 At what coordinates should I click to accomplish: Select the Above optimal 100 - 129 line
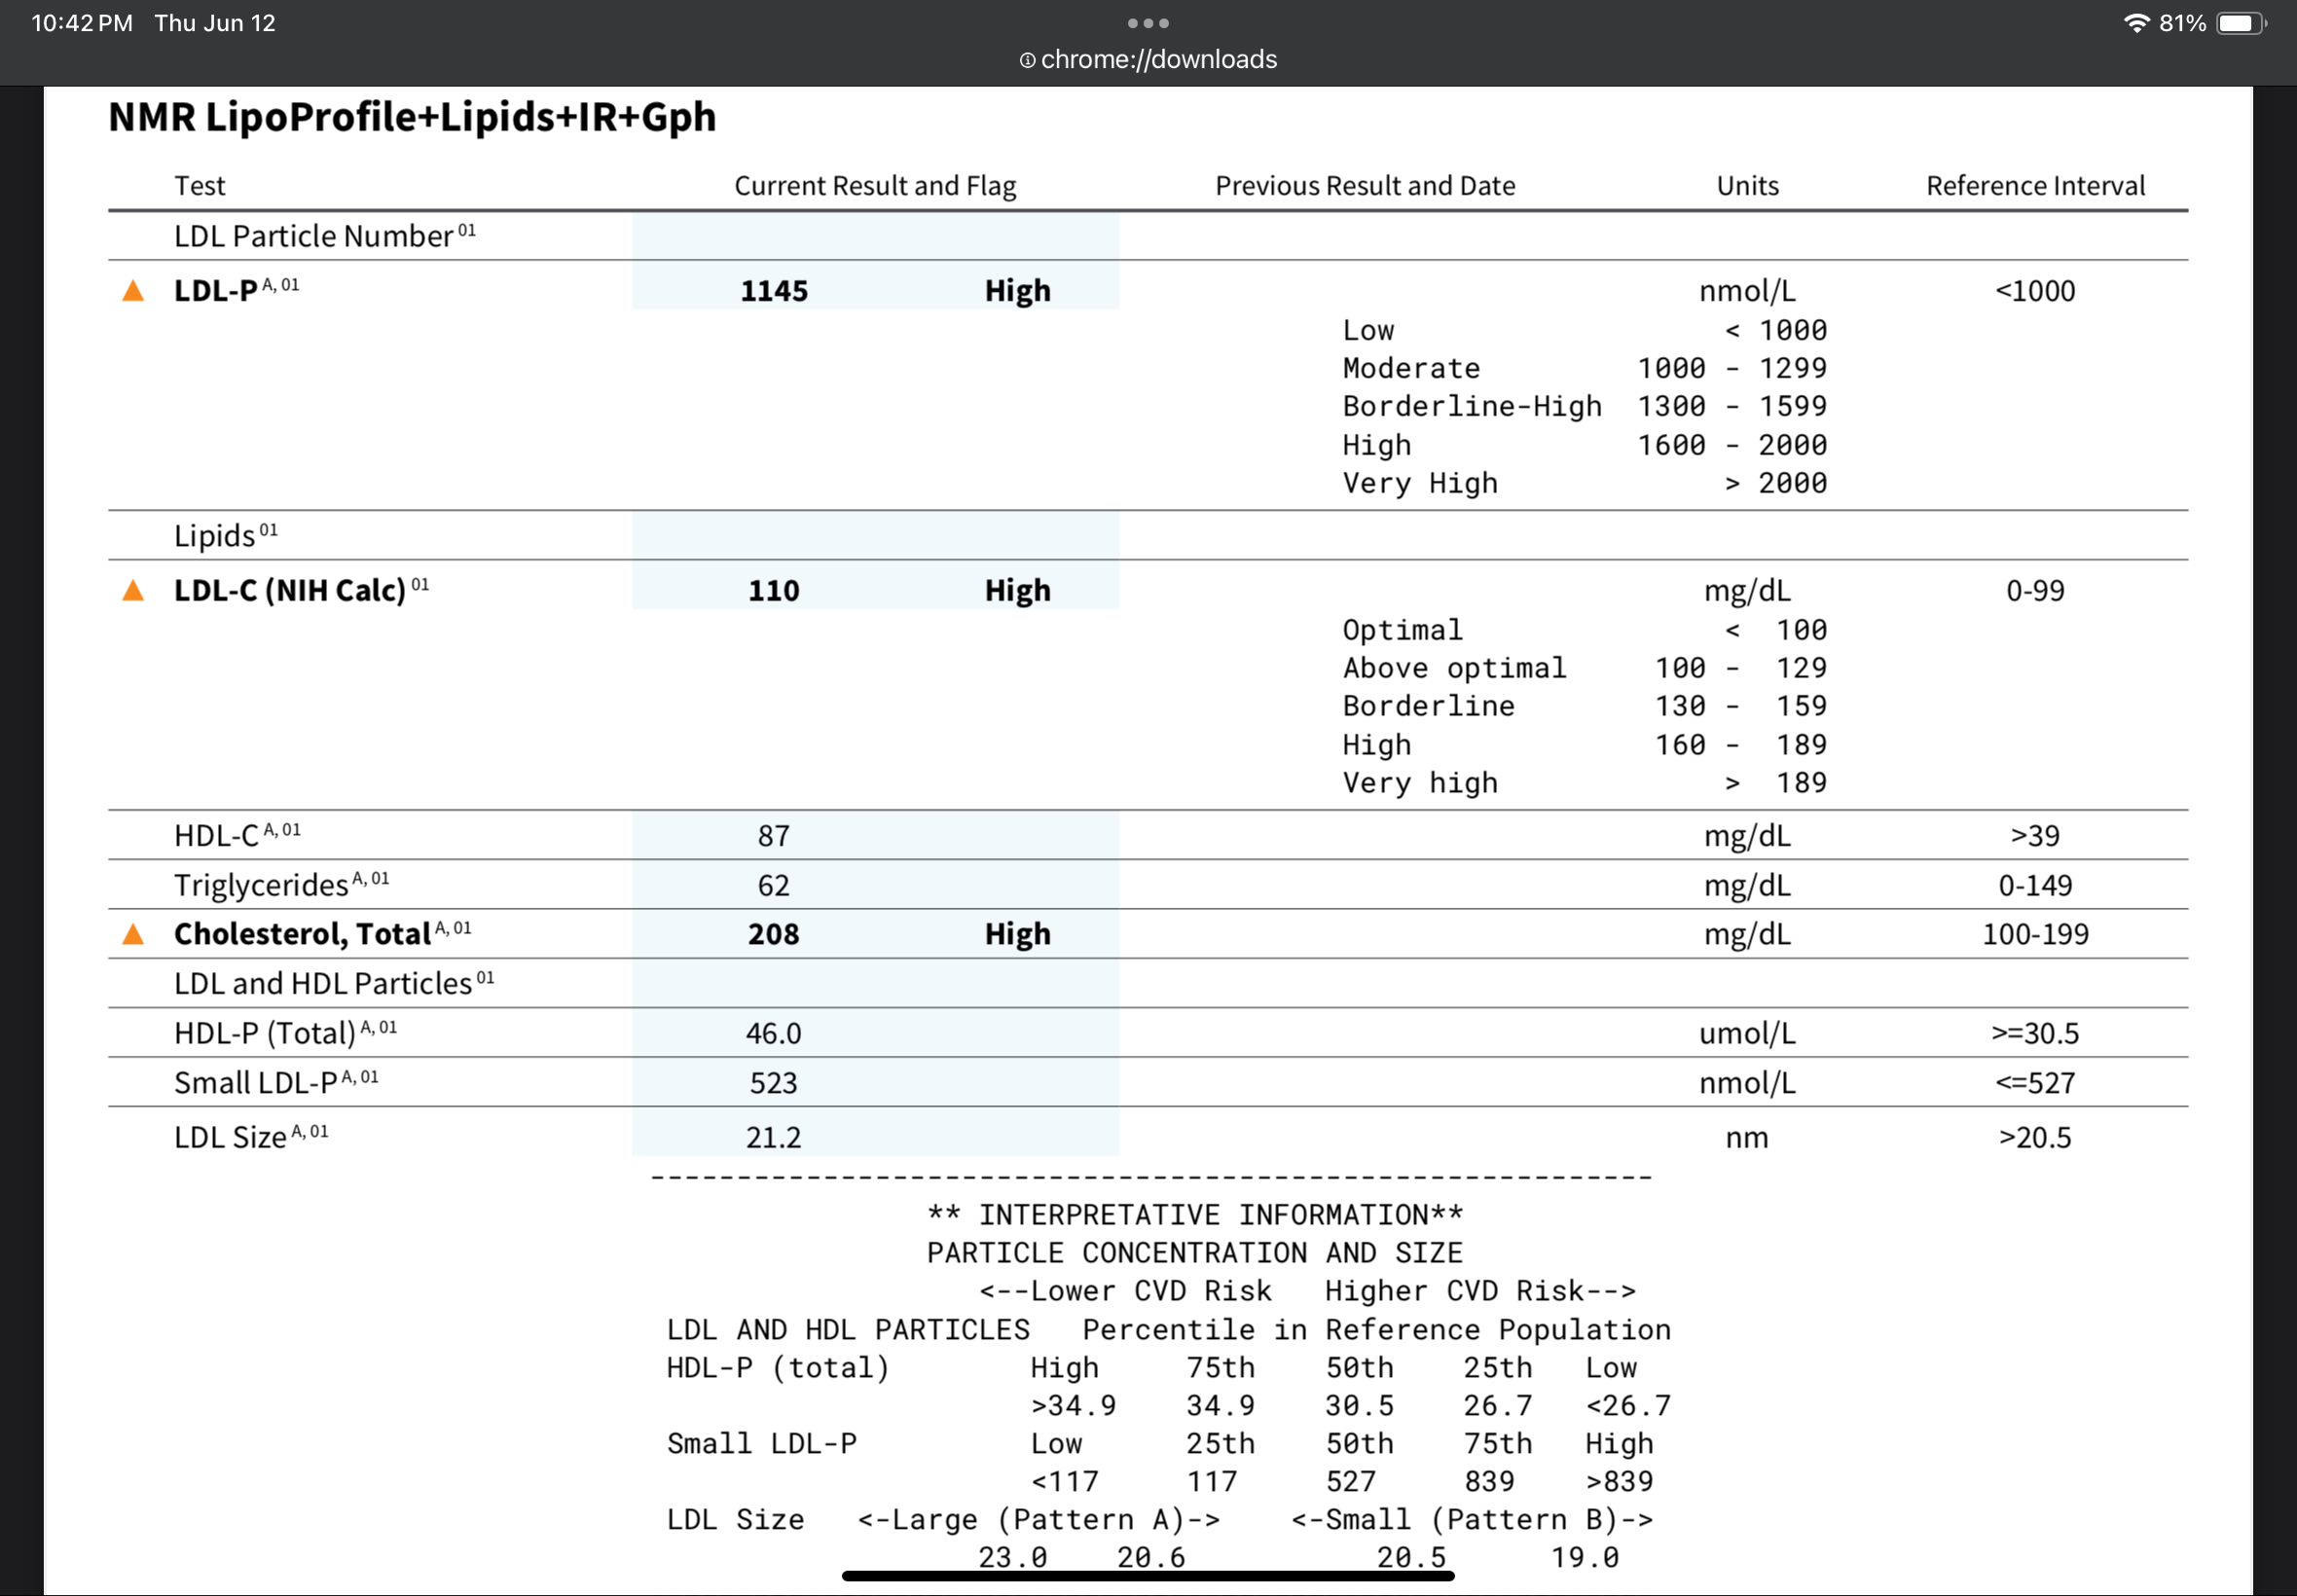tap(1584, 668)
